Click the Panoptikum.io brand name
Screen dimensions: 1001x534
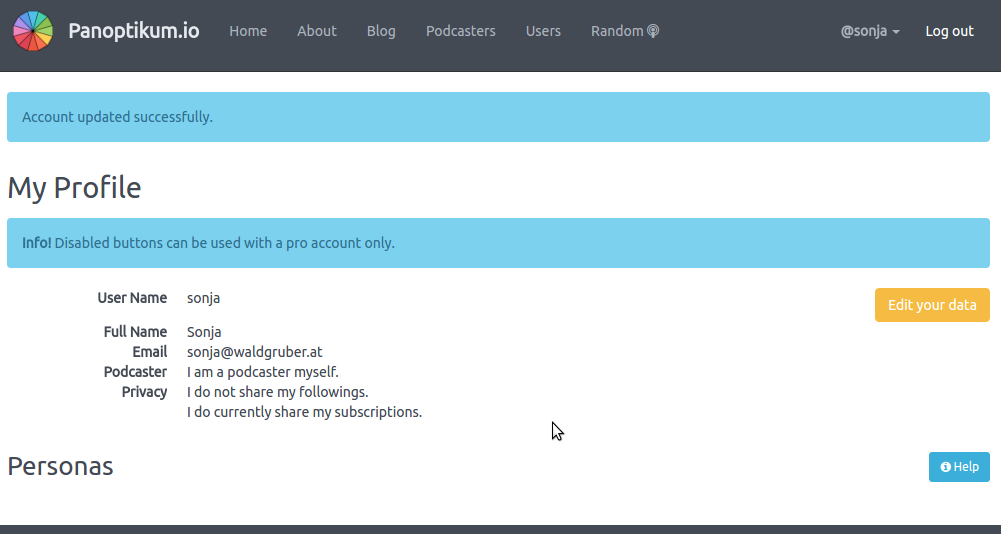pyautogui.click(x=134, y=31)
